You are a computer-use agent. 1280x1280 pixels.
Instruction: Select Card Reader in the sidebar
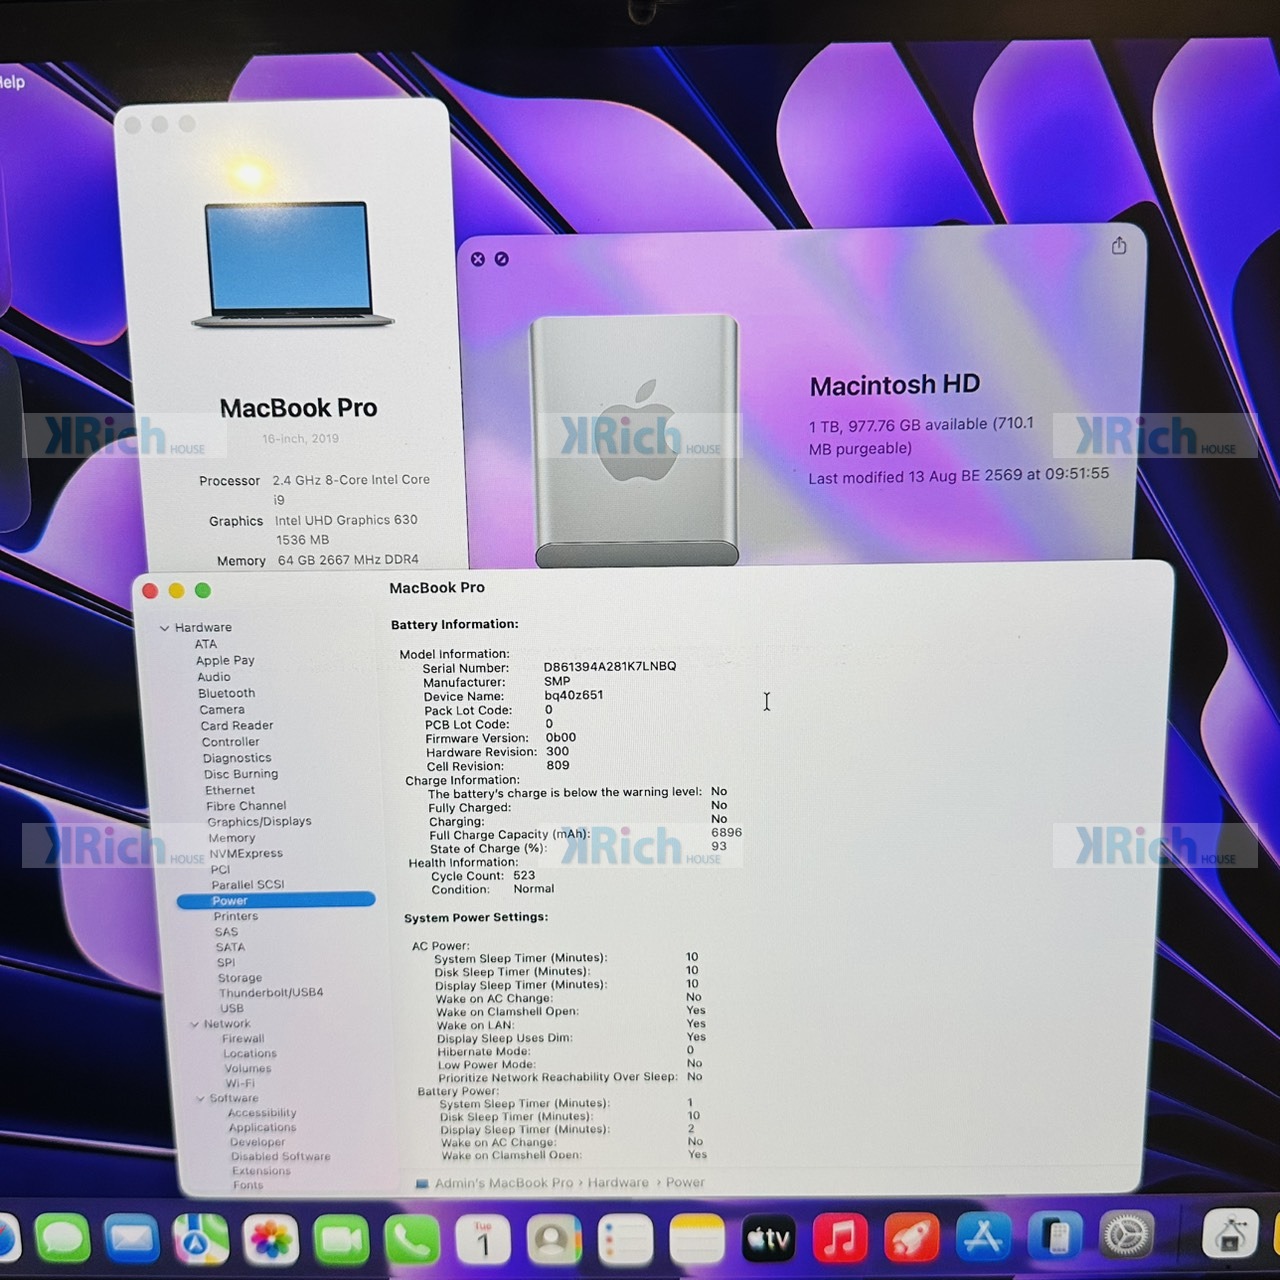[x=237, y=725]
